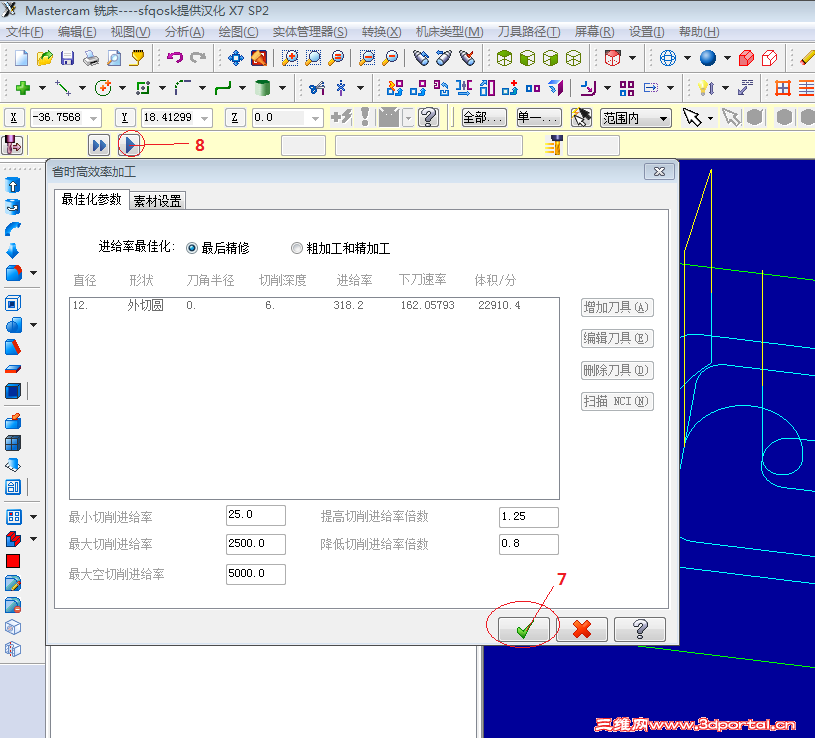This screenshot has width=815, height=738.
Task: Expand the Cylinder primitive dropdown arrow
Action: (x=282, y=88)
